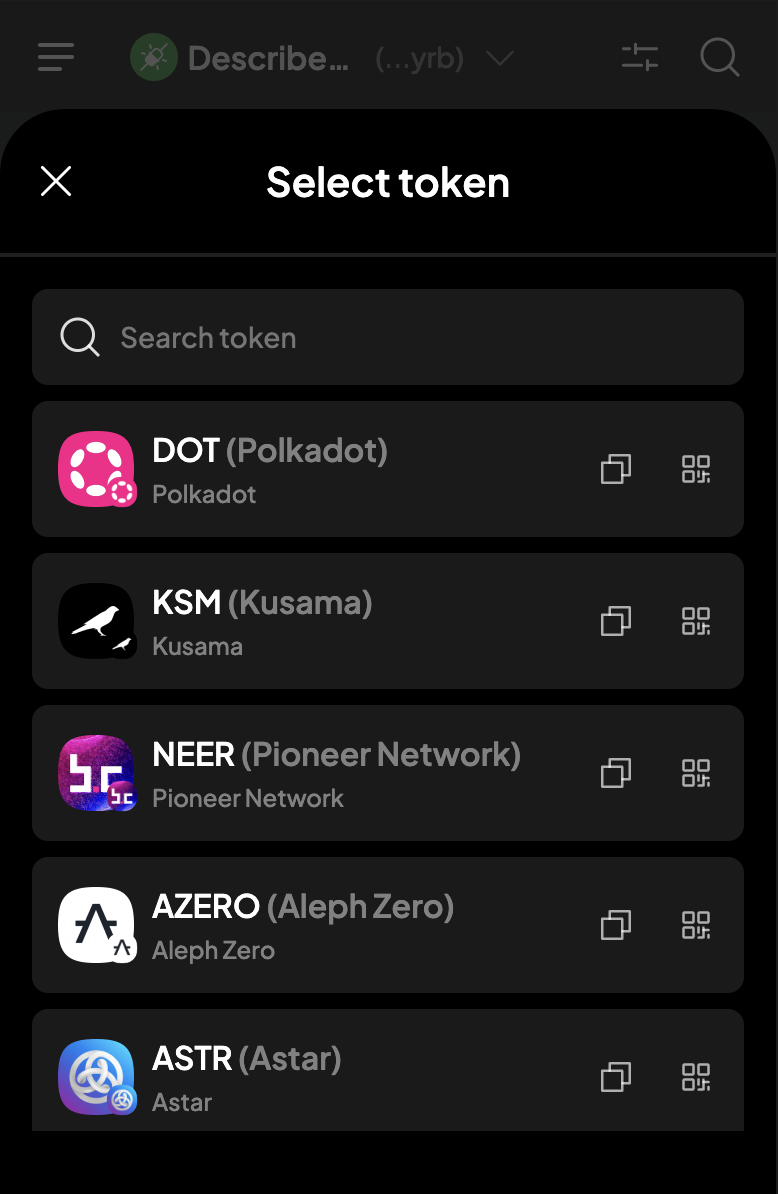778x1194 pixels.
Task: Copy the NEER Pioneer Network address
Action: pos(616,773)
